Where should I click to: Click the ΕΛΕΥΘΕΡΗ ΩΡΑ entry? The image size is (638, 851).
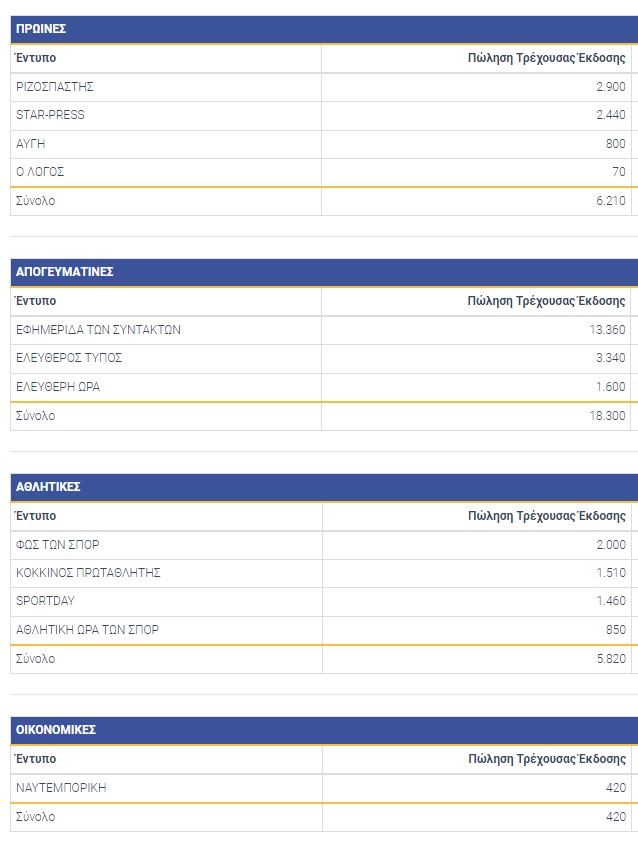(58, 387)
